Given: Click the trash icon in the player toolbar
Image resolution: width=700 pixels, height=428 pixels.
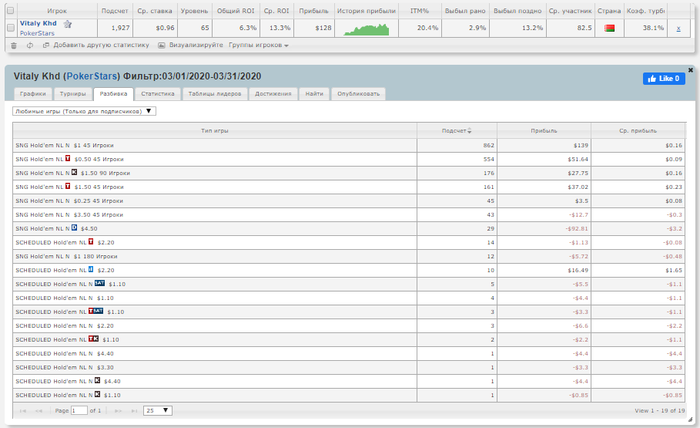Looking at the screenshot, I should [14, 46].
